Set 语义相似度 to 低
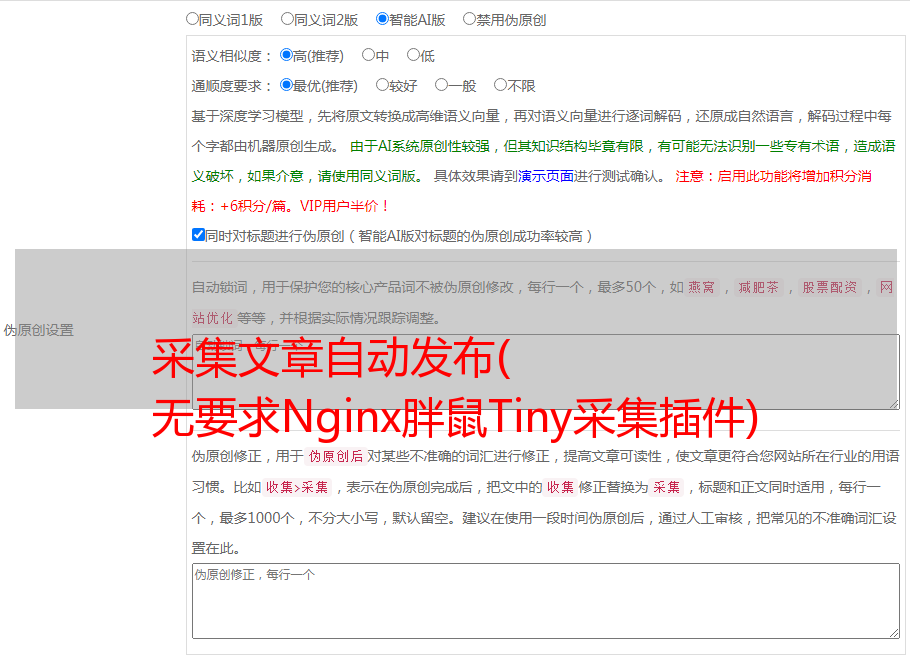Screen dimensions: 911x658 pyautogui.click(x=413, y=55)
